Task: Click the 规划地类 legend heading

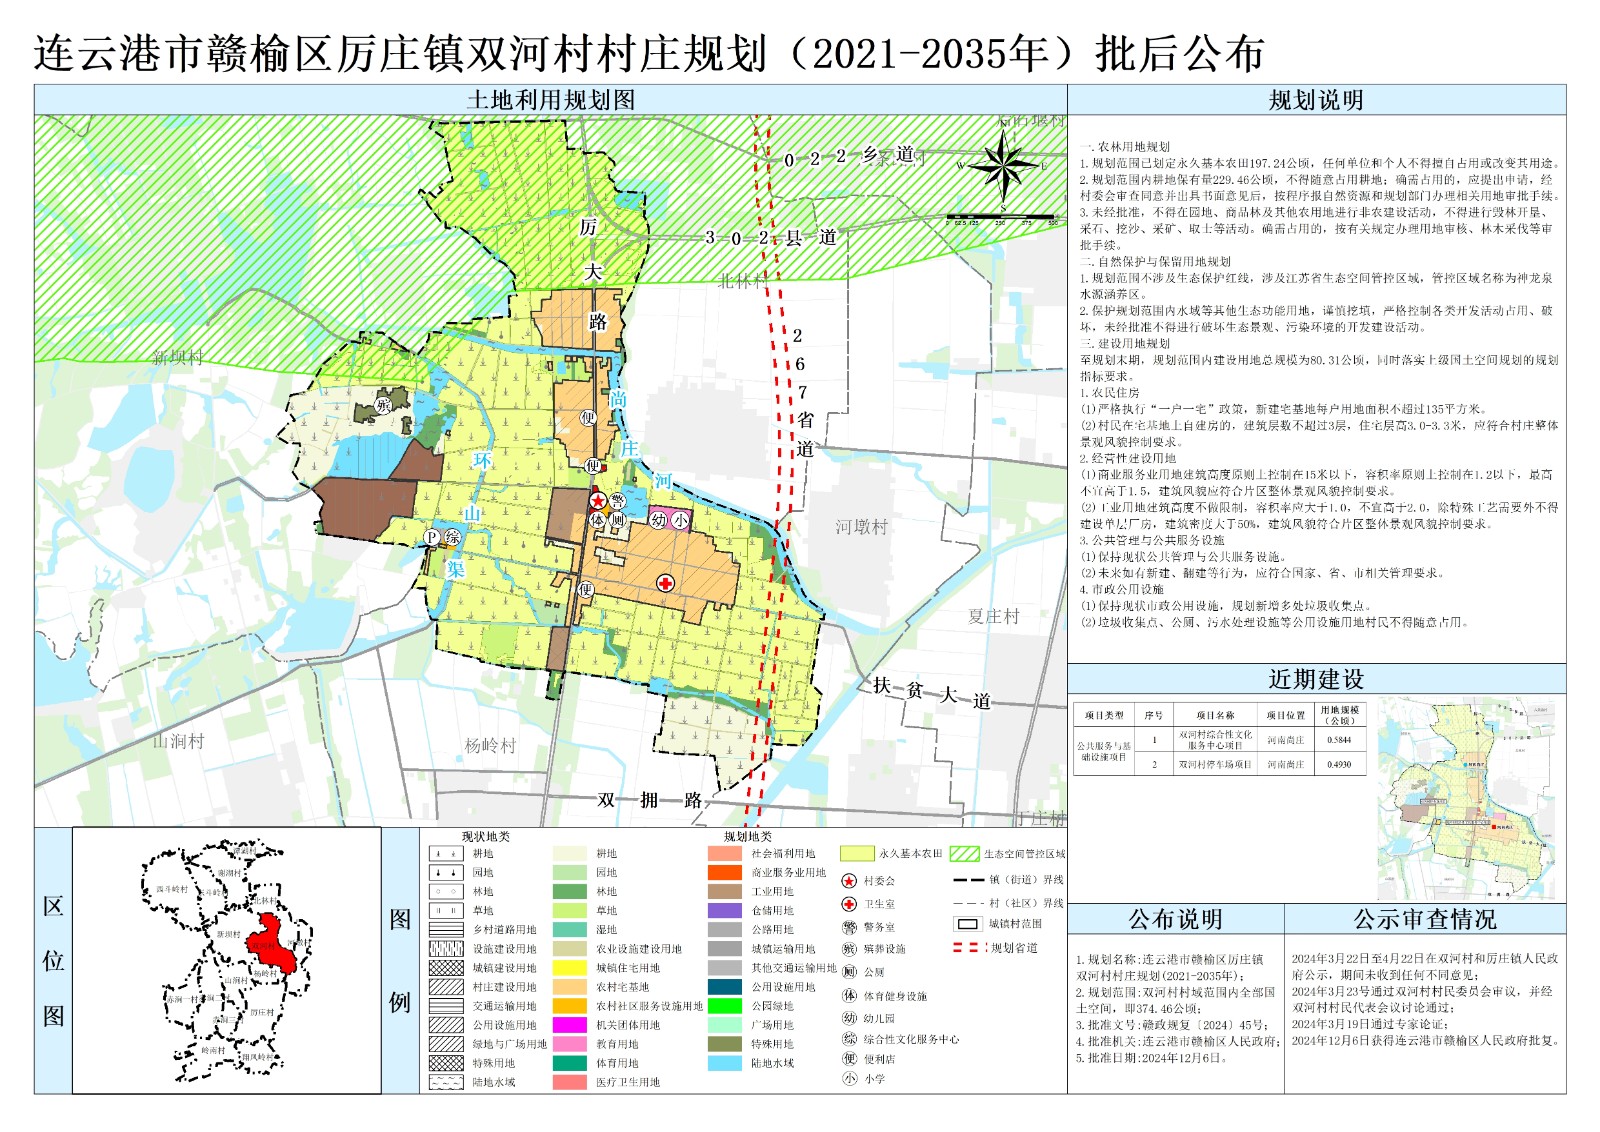Action: [x=748, y=837]
